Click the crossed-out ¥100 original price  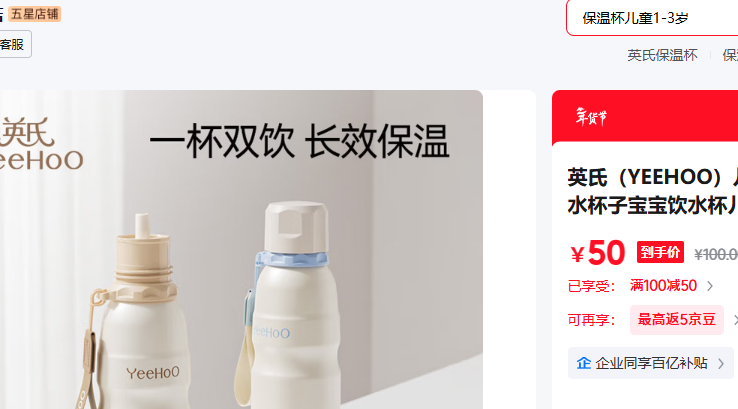(716, 255)
